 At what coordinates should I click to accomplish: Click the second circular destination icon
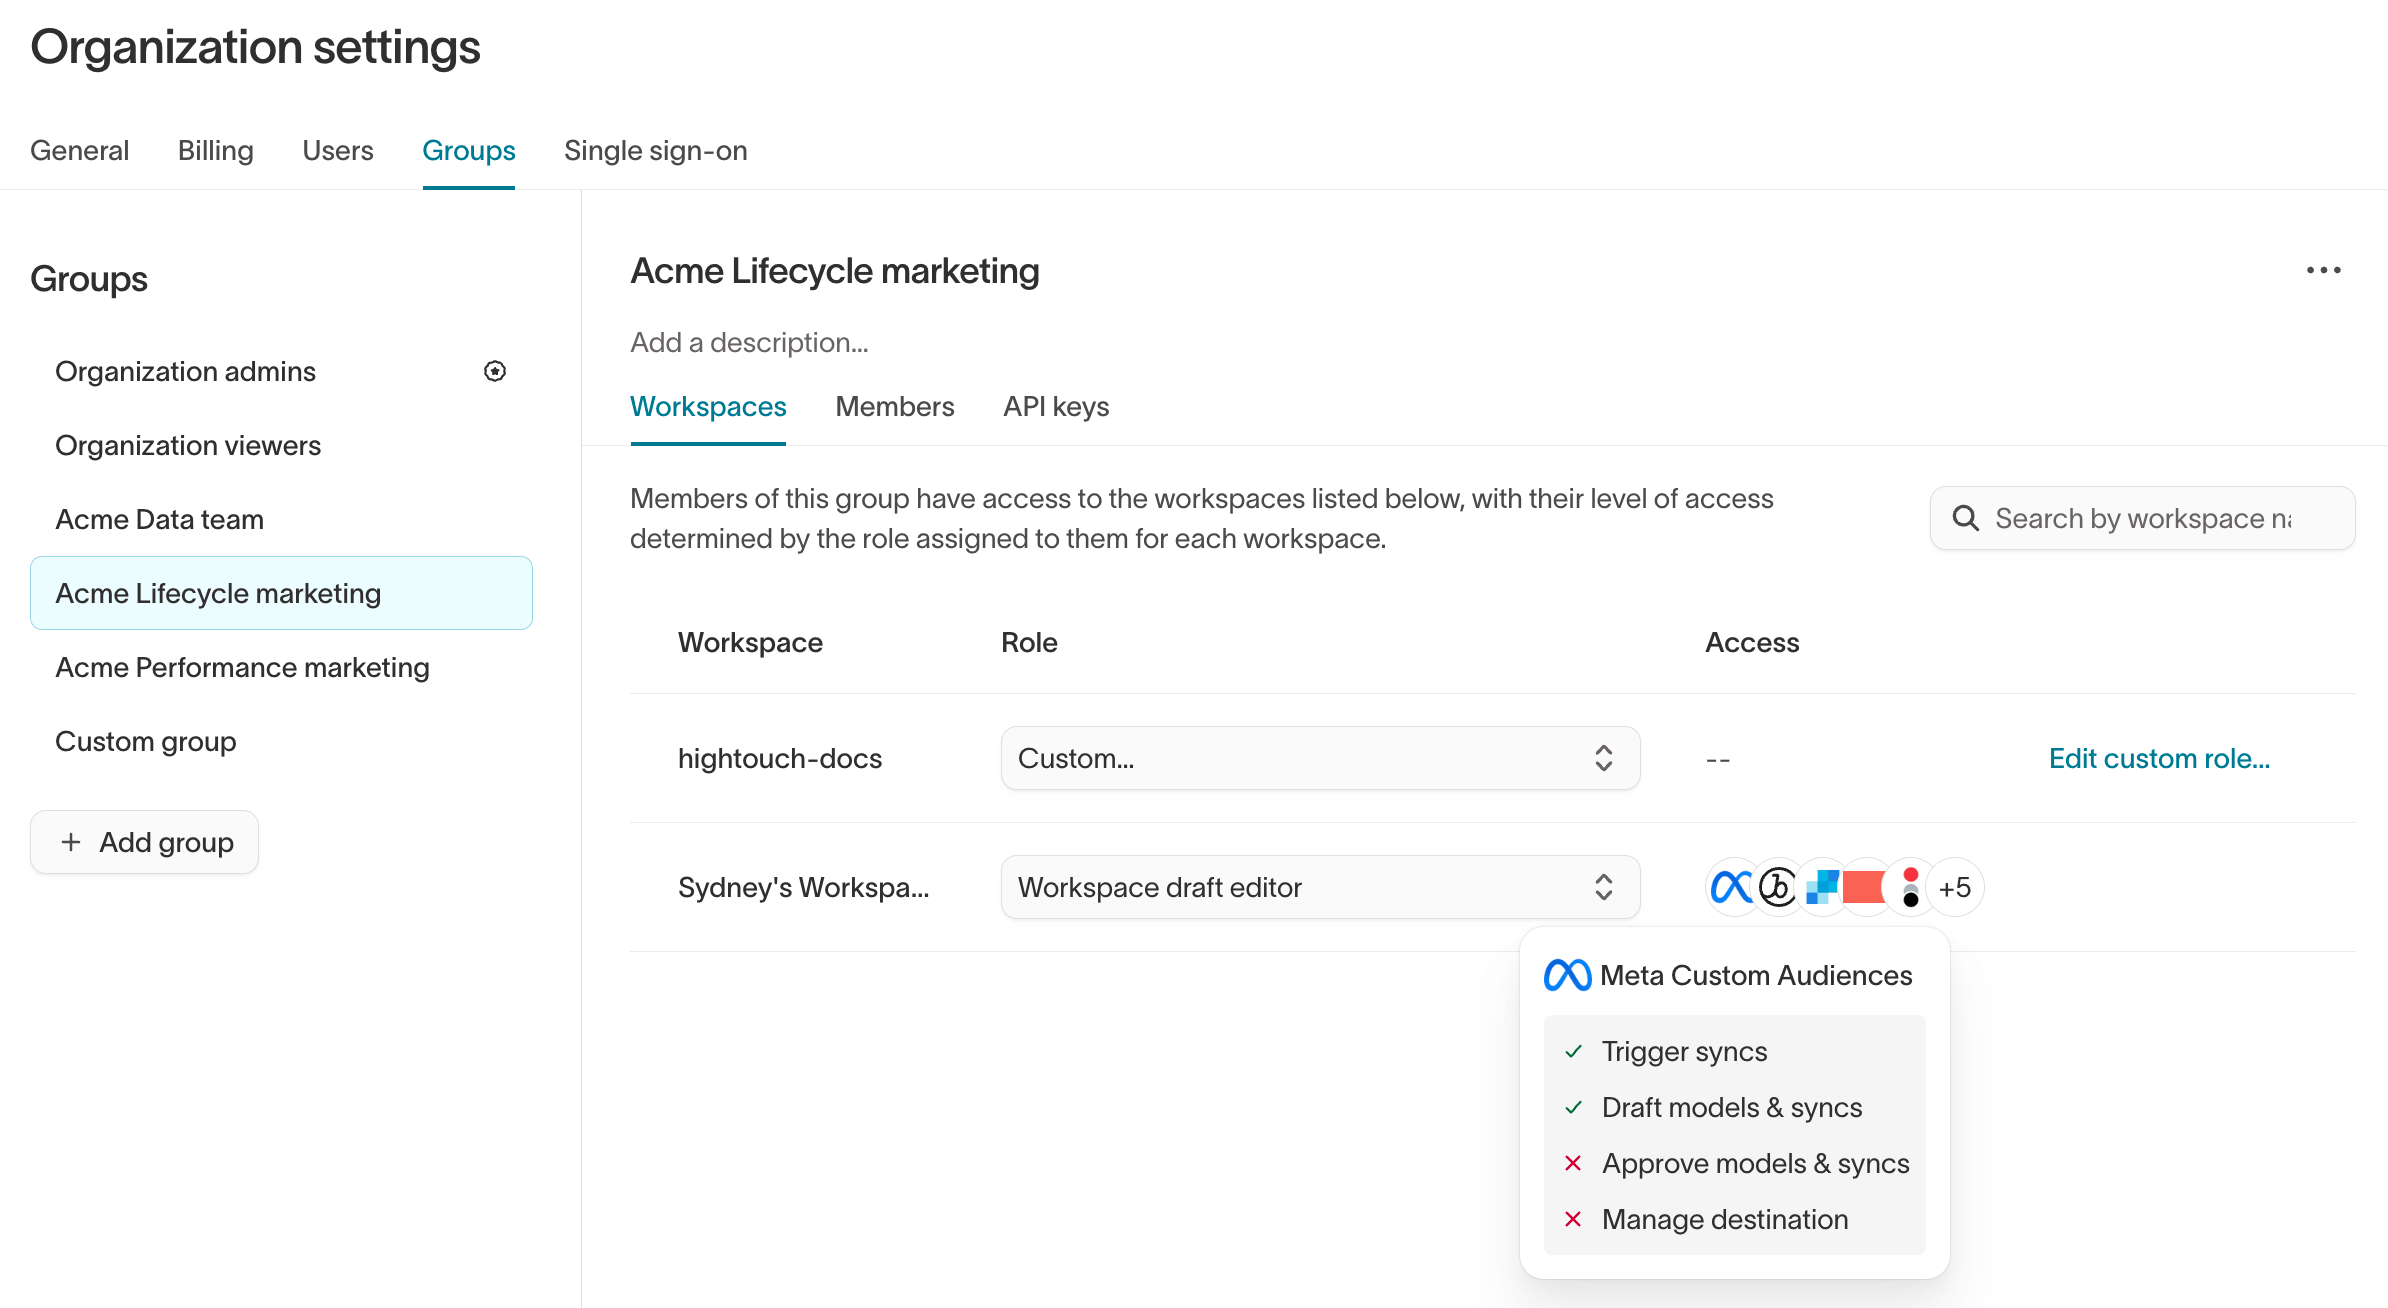1777,887
